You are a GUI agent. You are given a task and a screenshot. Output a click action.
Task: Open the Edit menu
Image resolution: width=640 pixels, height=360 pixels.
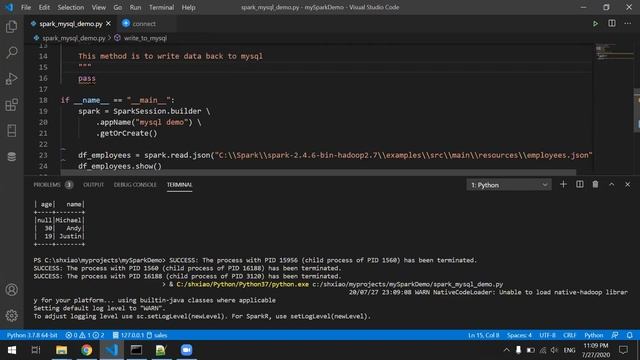(x=44, y=7)
